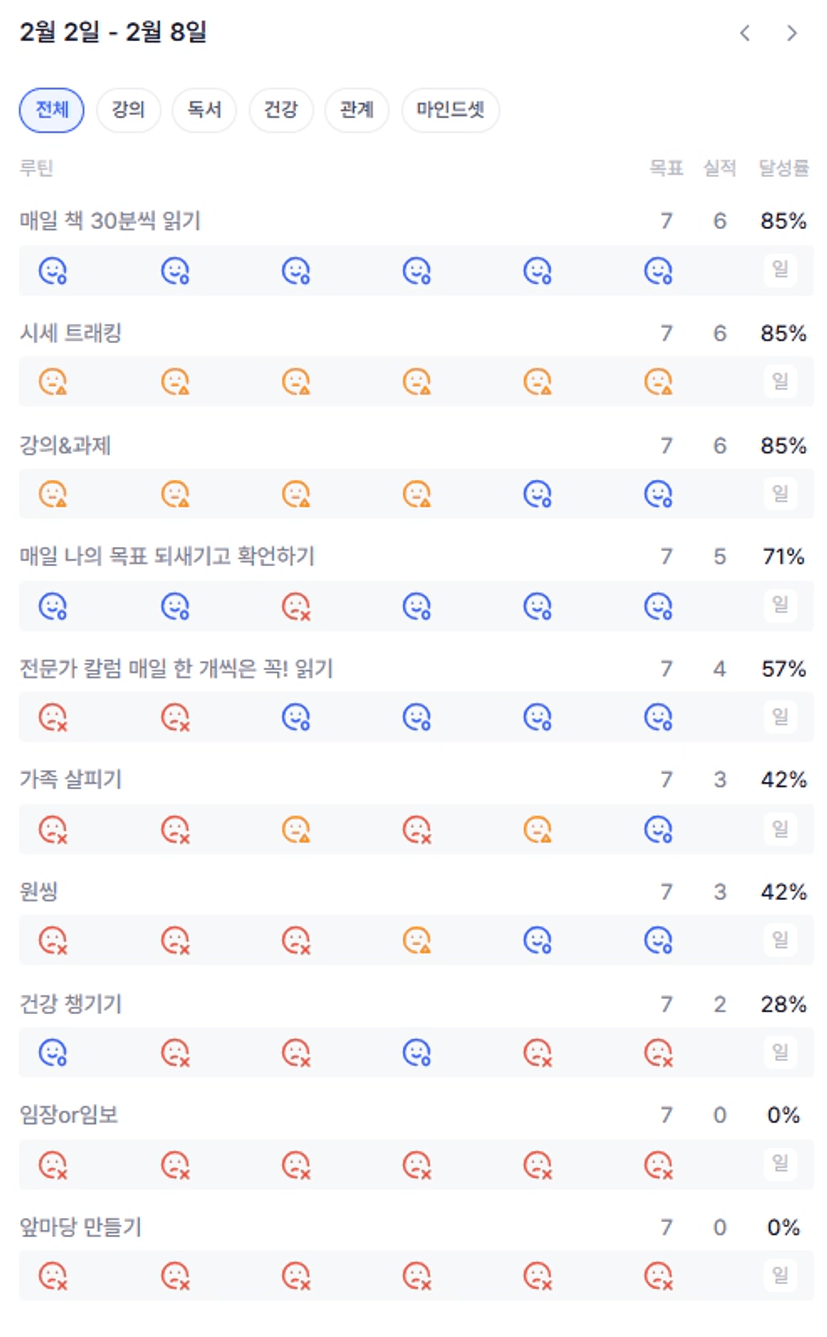Click the only red sad face in 매일 나의 목표 되새기고 확언하기 row
Viewport: 827px width, 1337px height.
pos(296,606)
